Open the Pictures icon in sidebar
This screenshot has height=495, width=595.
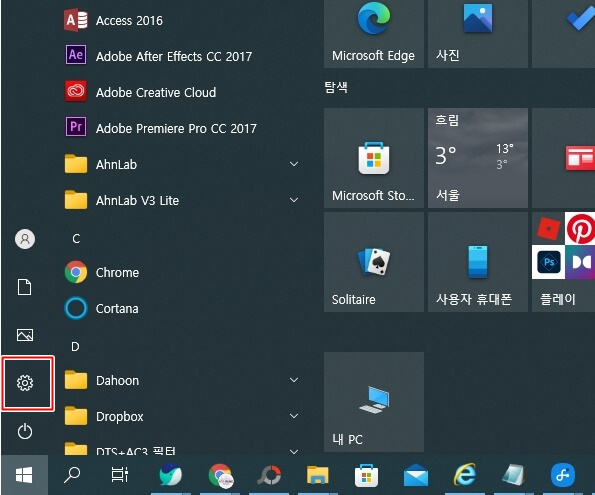[25, 335]
